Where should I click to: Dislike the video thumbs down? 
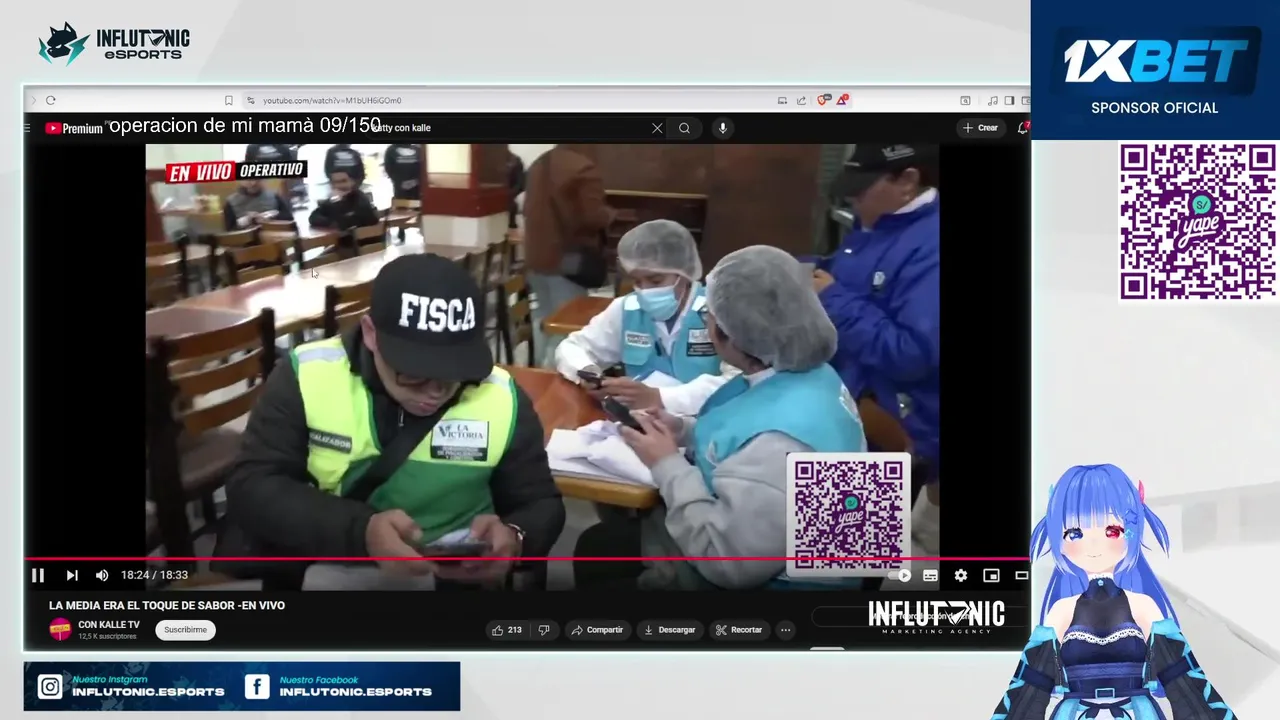544,630
